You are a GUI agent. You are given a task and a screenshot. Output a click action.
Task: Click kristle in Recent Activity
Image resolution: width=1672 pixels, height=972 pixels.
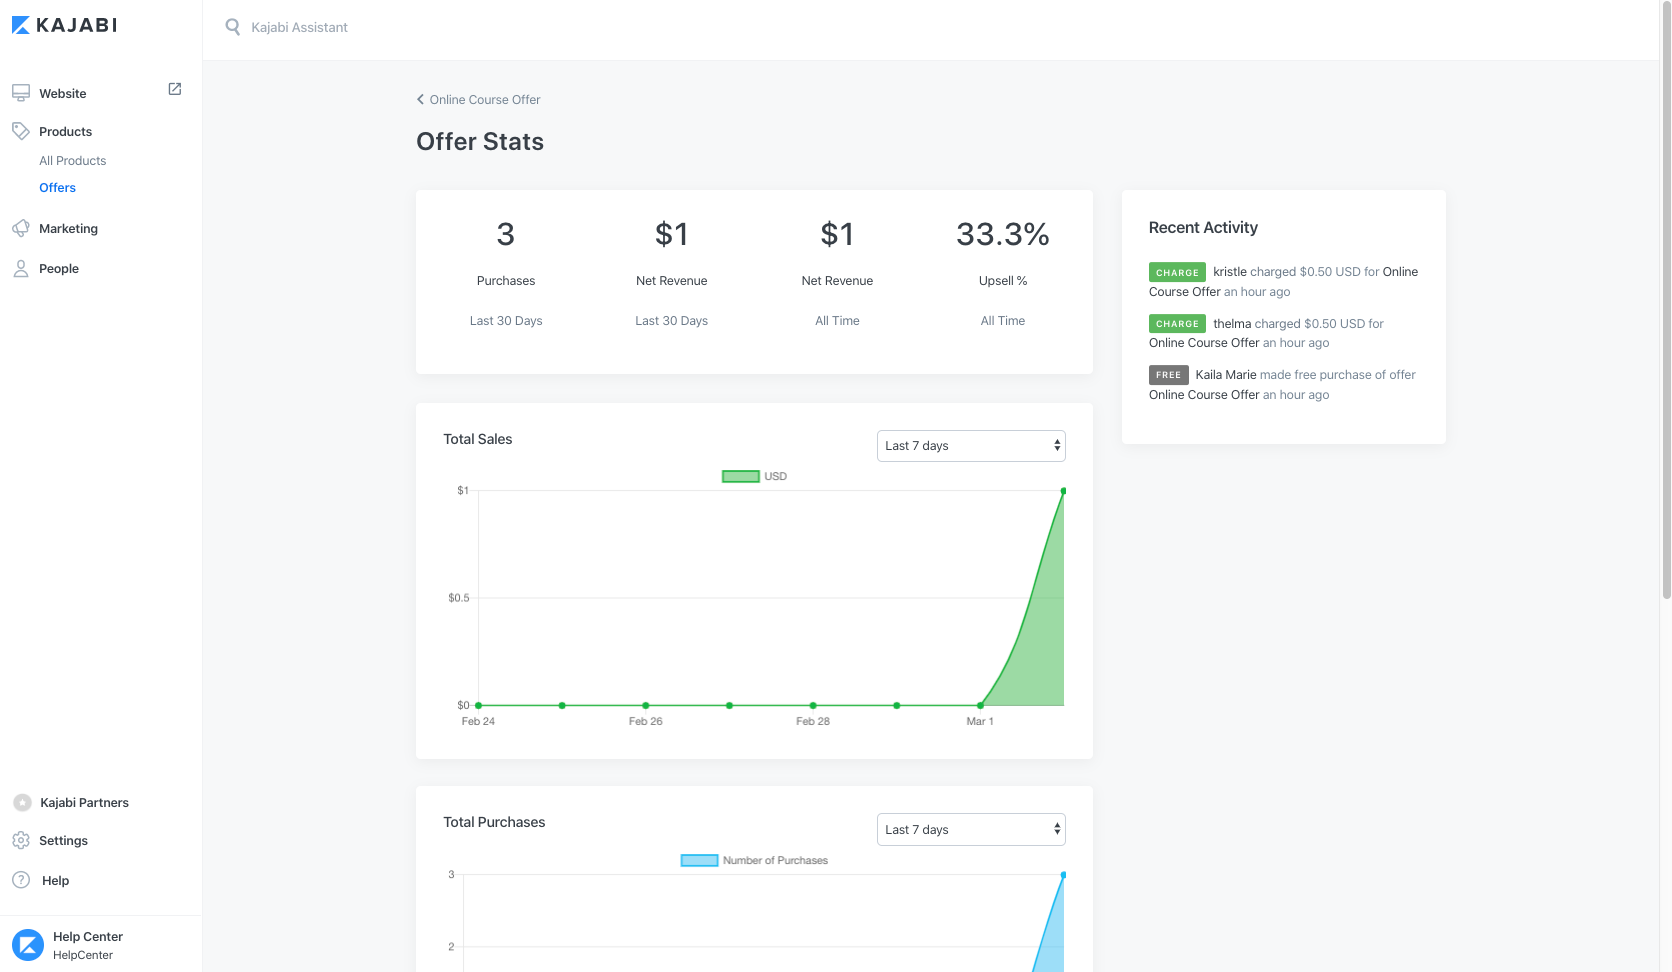tap(1230, 272)
